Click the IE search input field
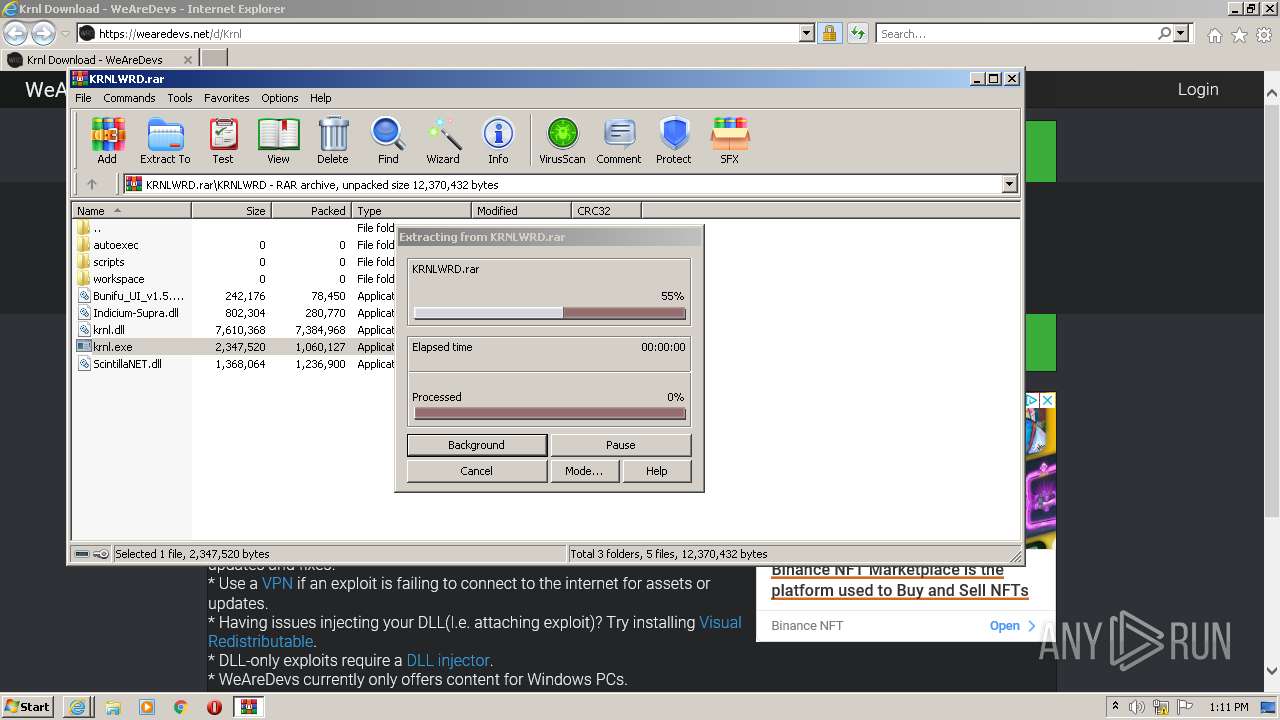This screenshot has width=1280, height=720. pyautogui.click(x=1015, y=33)
